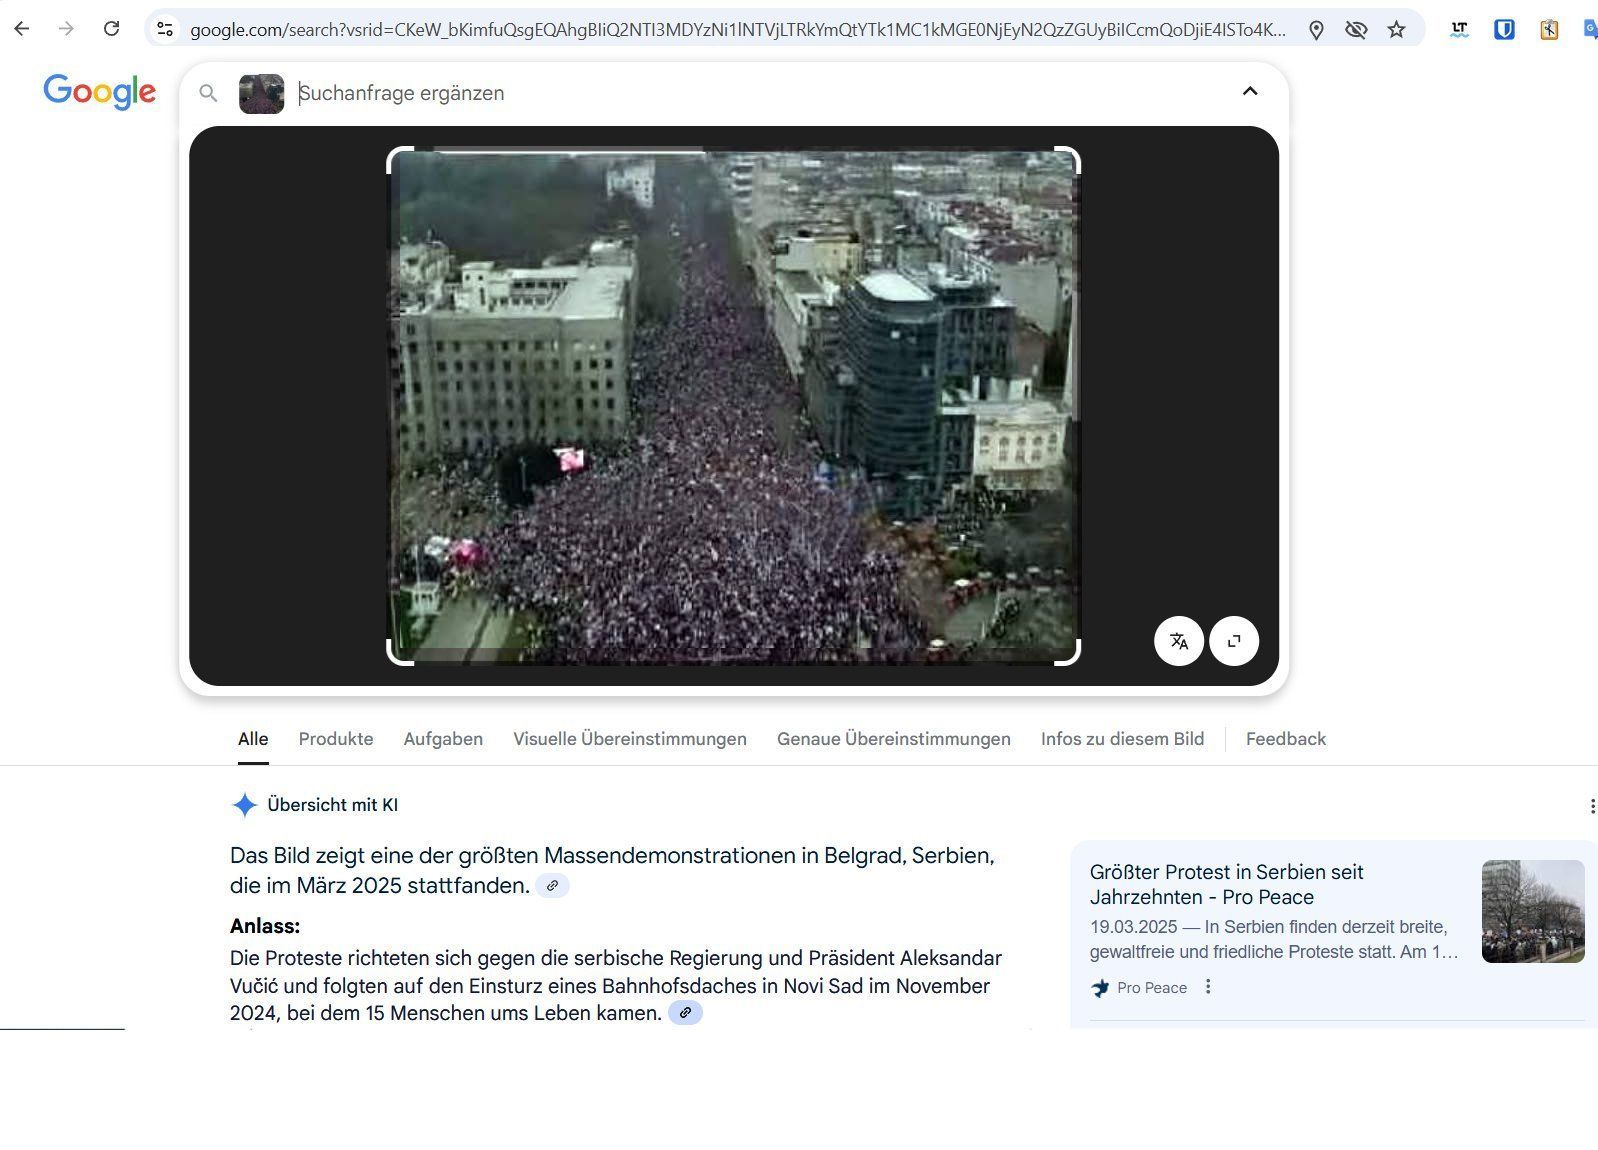Click the address bar URL
This screenshot has width=1598, height=1150.
738,30
